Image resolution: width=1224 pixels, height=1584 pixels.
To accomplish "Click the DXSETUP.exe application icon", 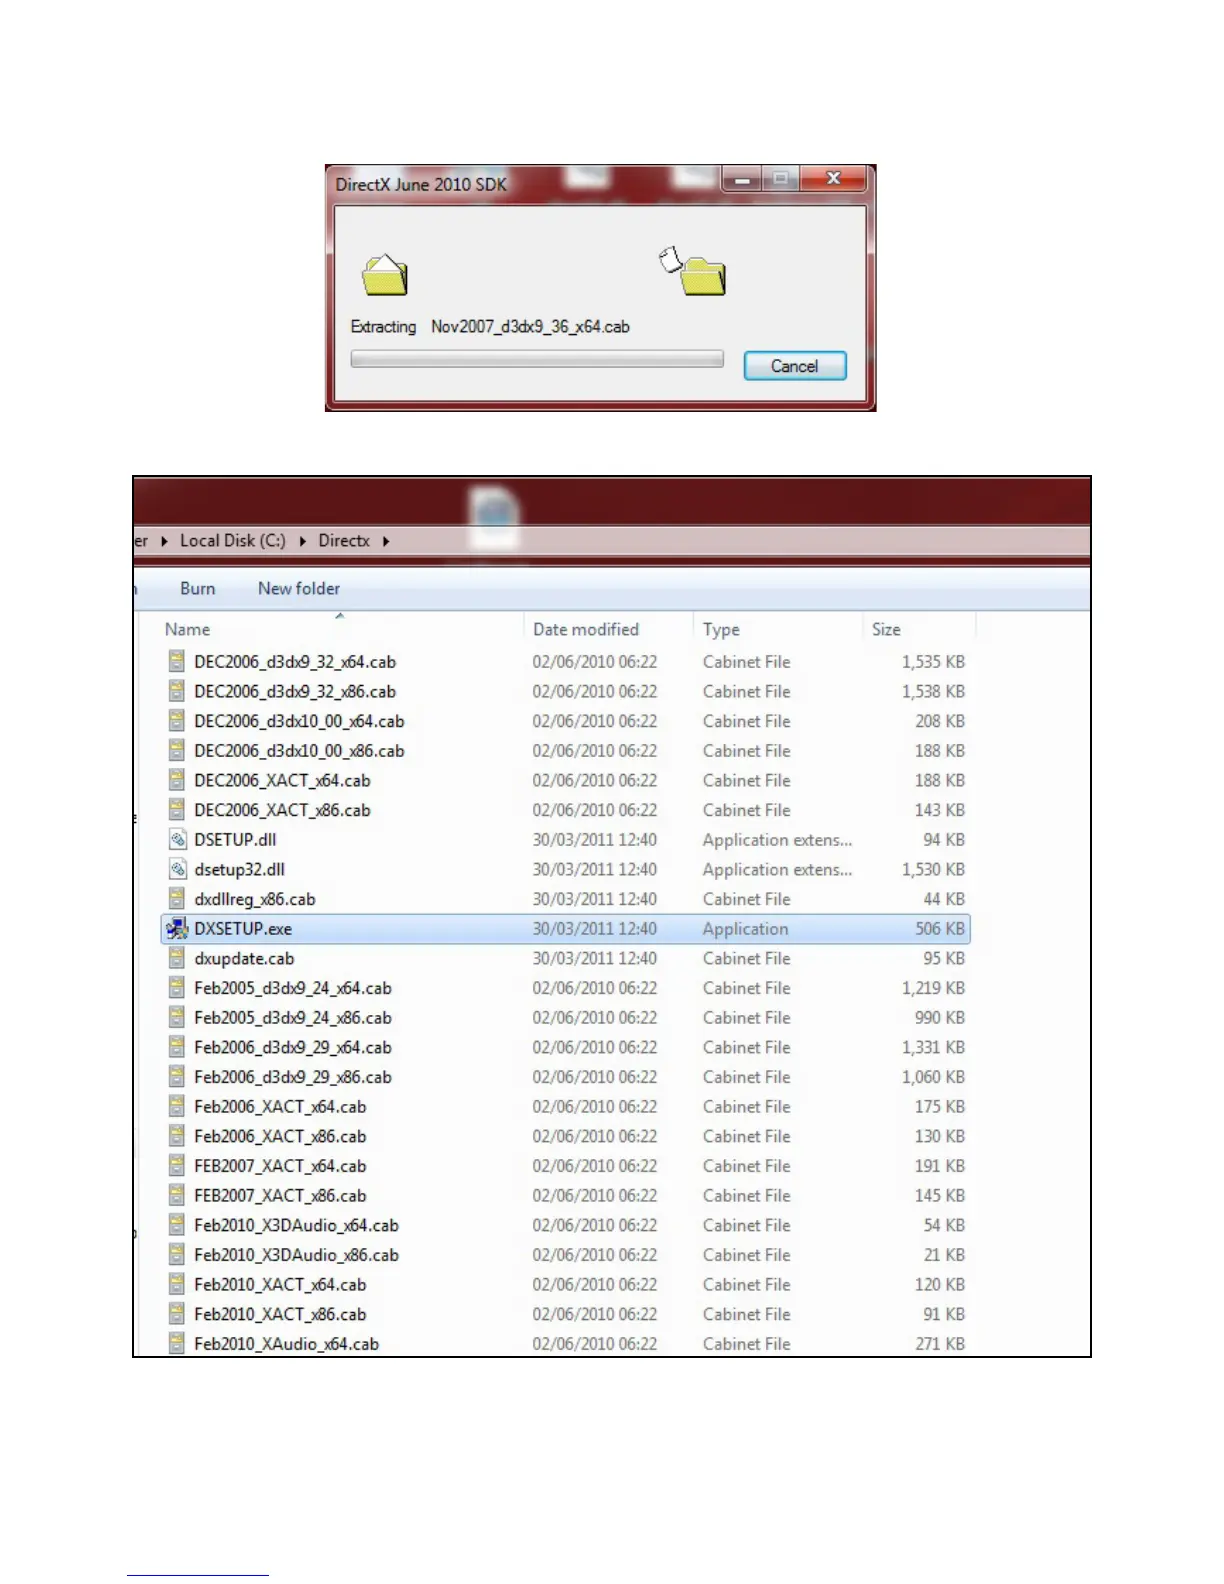I will 177,928.
